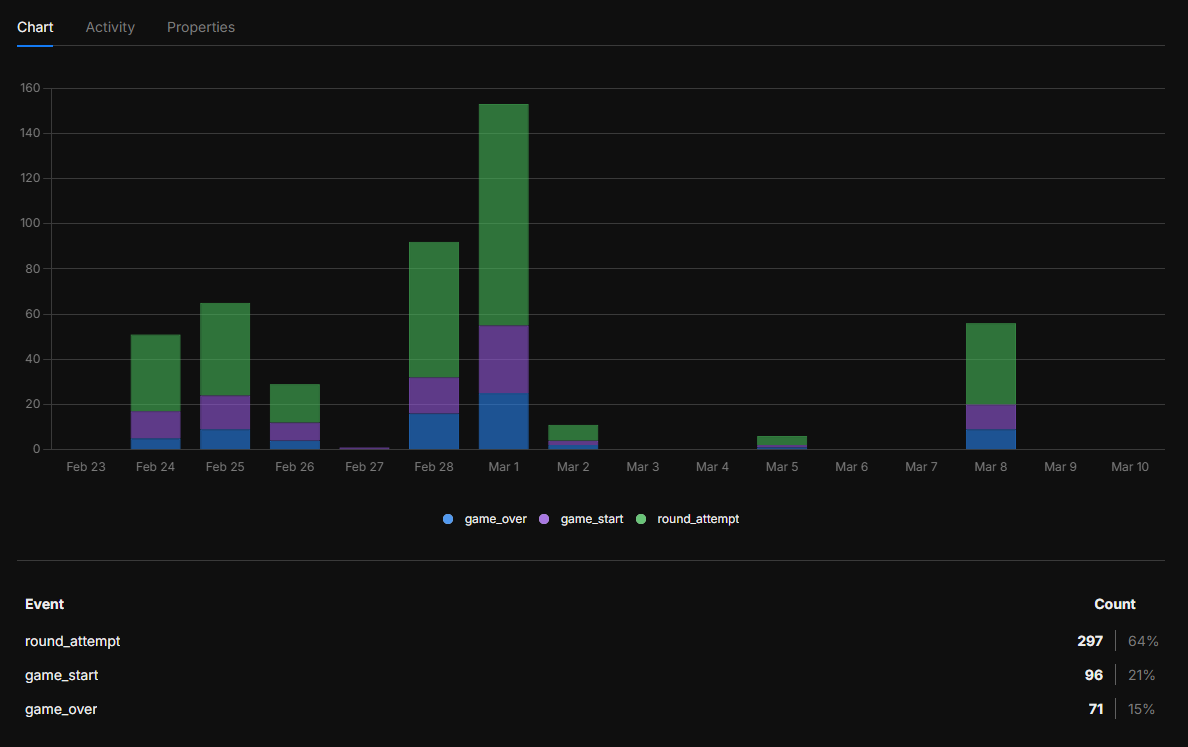Click the green round_attempt legend dot
The height and width of the screenshot is (747, 1188).
pos(641,519)
